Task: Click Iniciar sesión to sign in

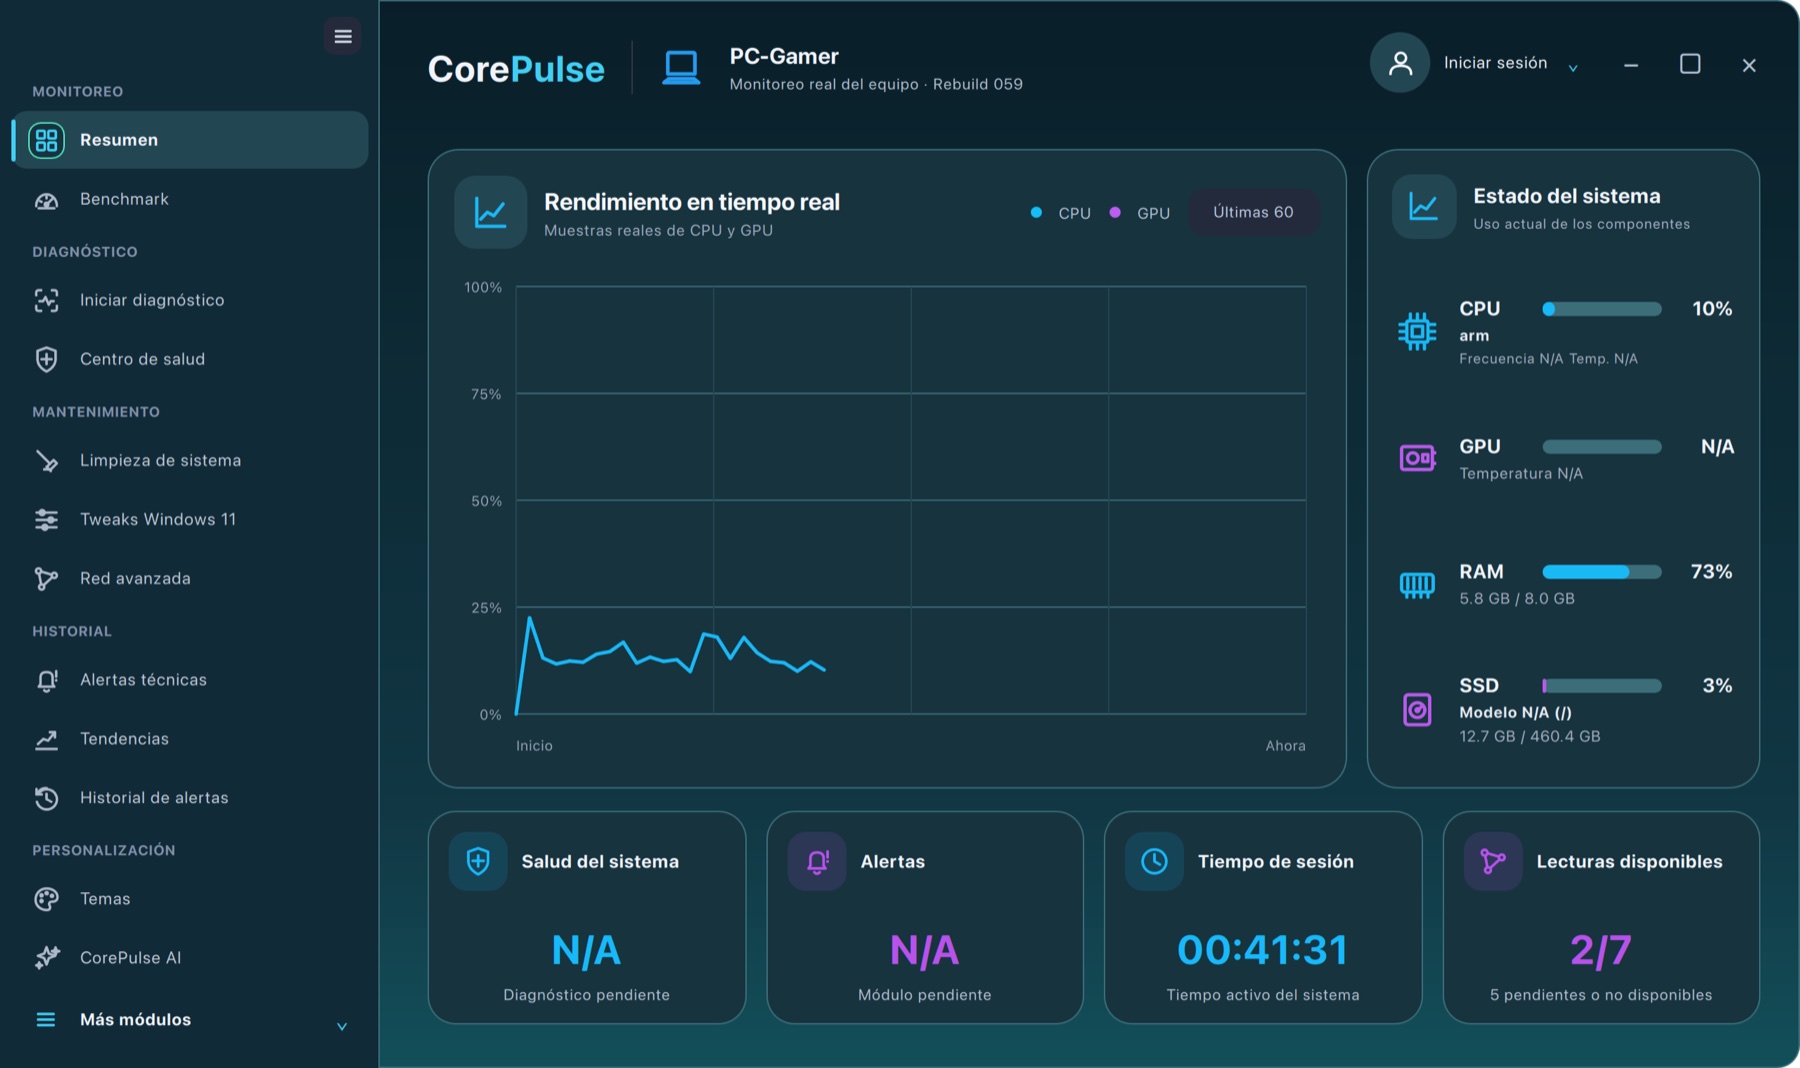Action: click(x=1496, y=63)
